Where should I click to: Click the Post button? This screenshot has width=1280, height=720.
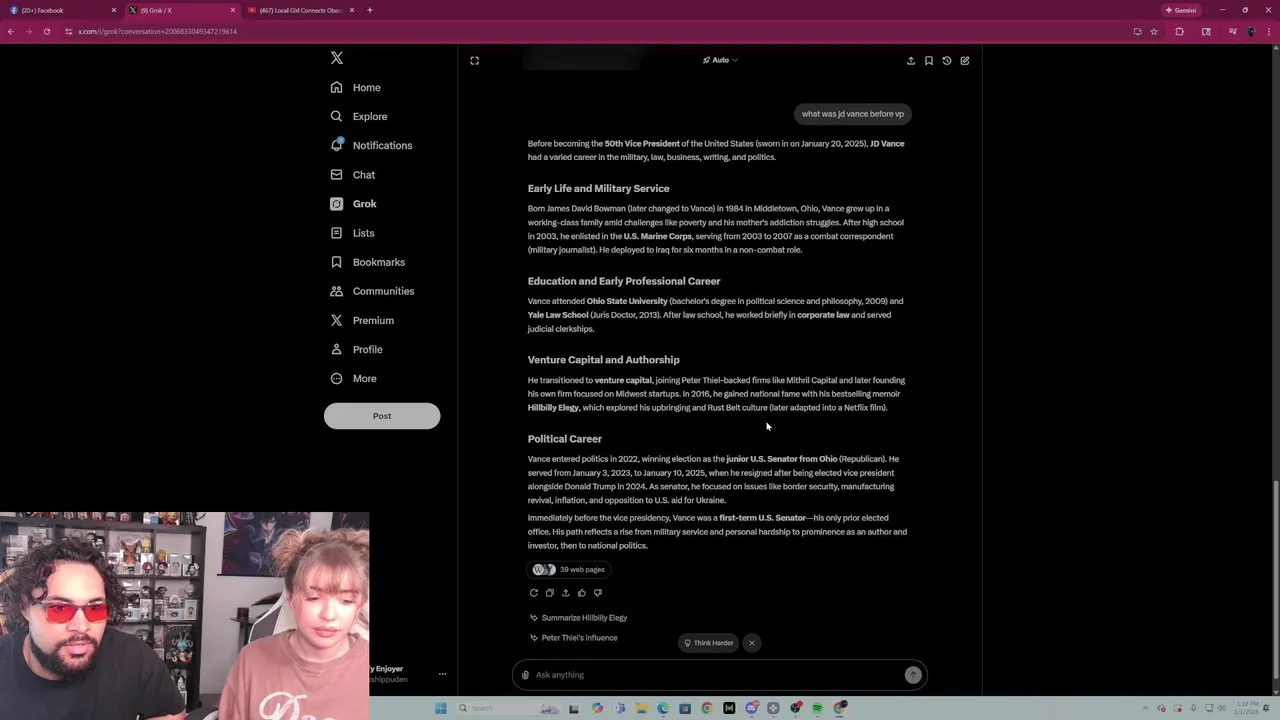coord(382,416)
